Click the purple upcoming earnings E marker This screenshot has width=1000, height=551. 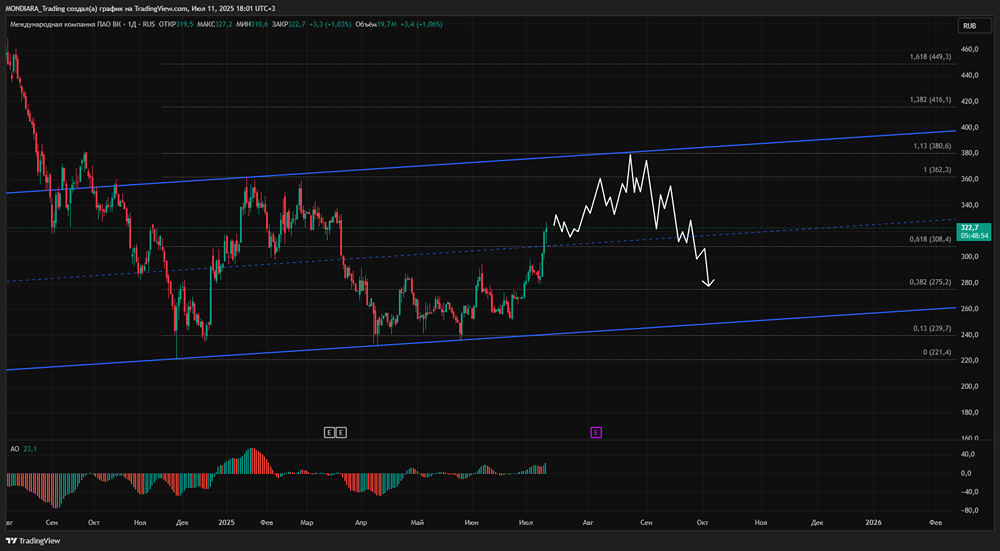[x=595, y=432]
